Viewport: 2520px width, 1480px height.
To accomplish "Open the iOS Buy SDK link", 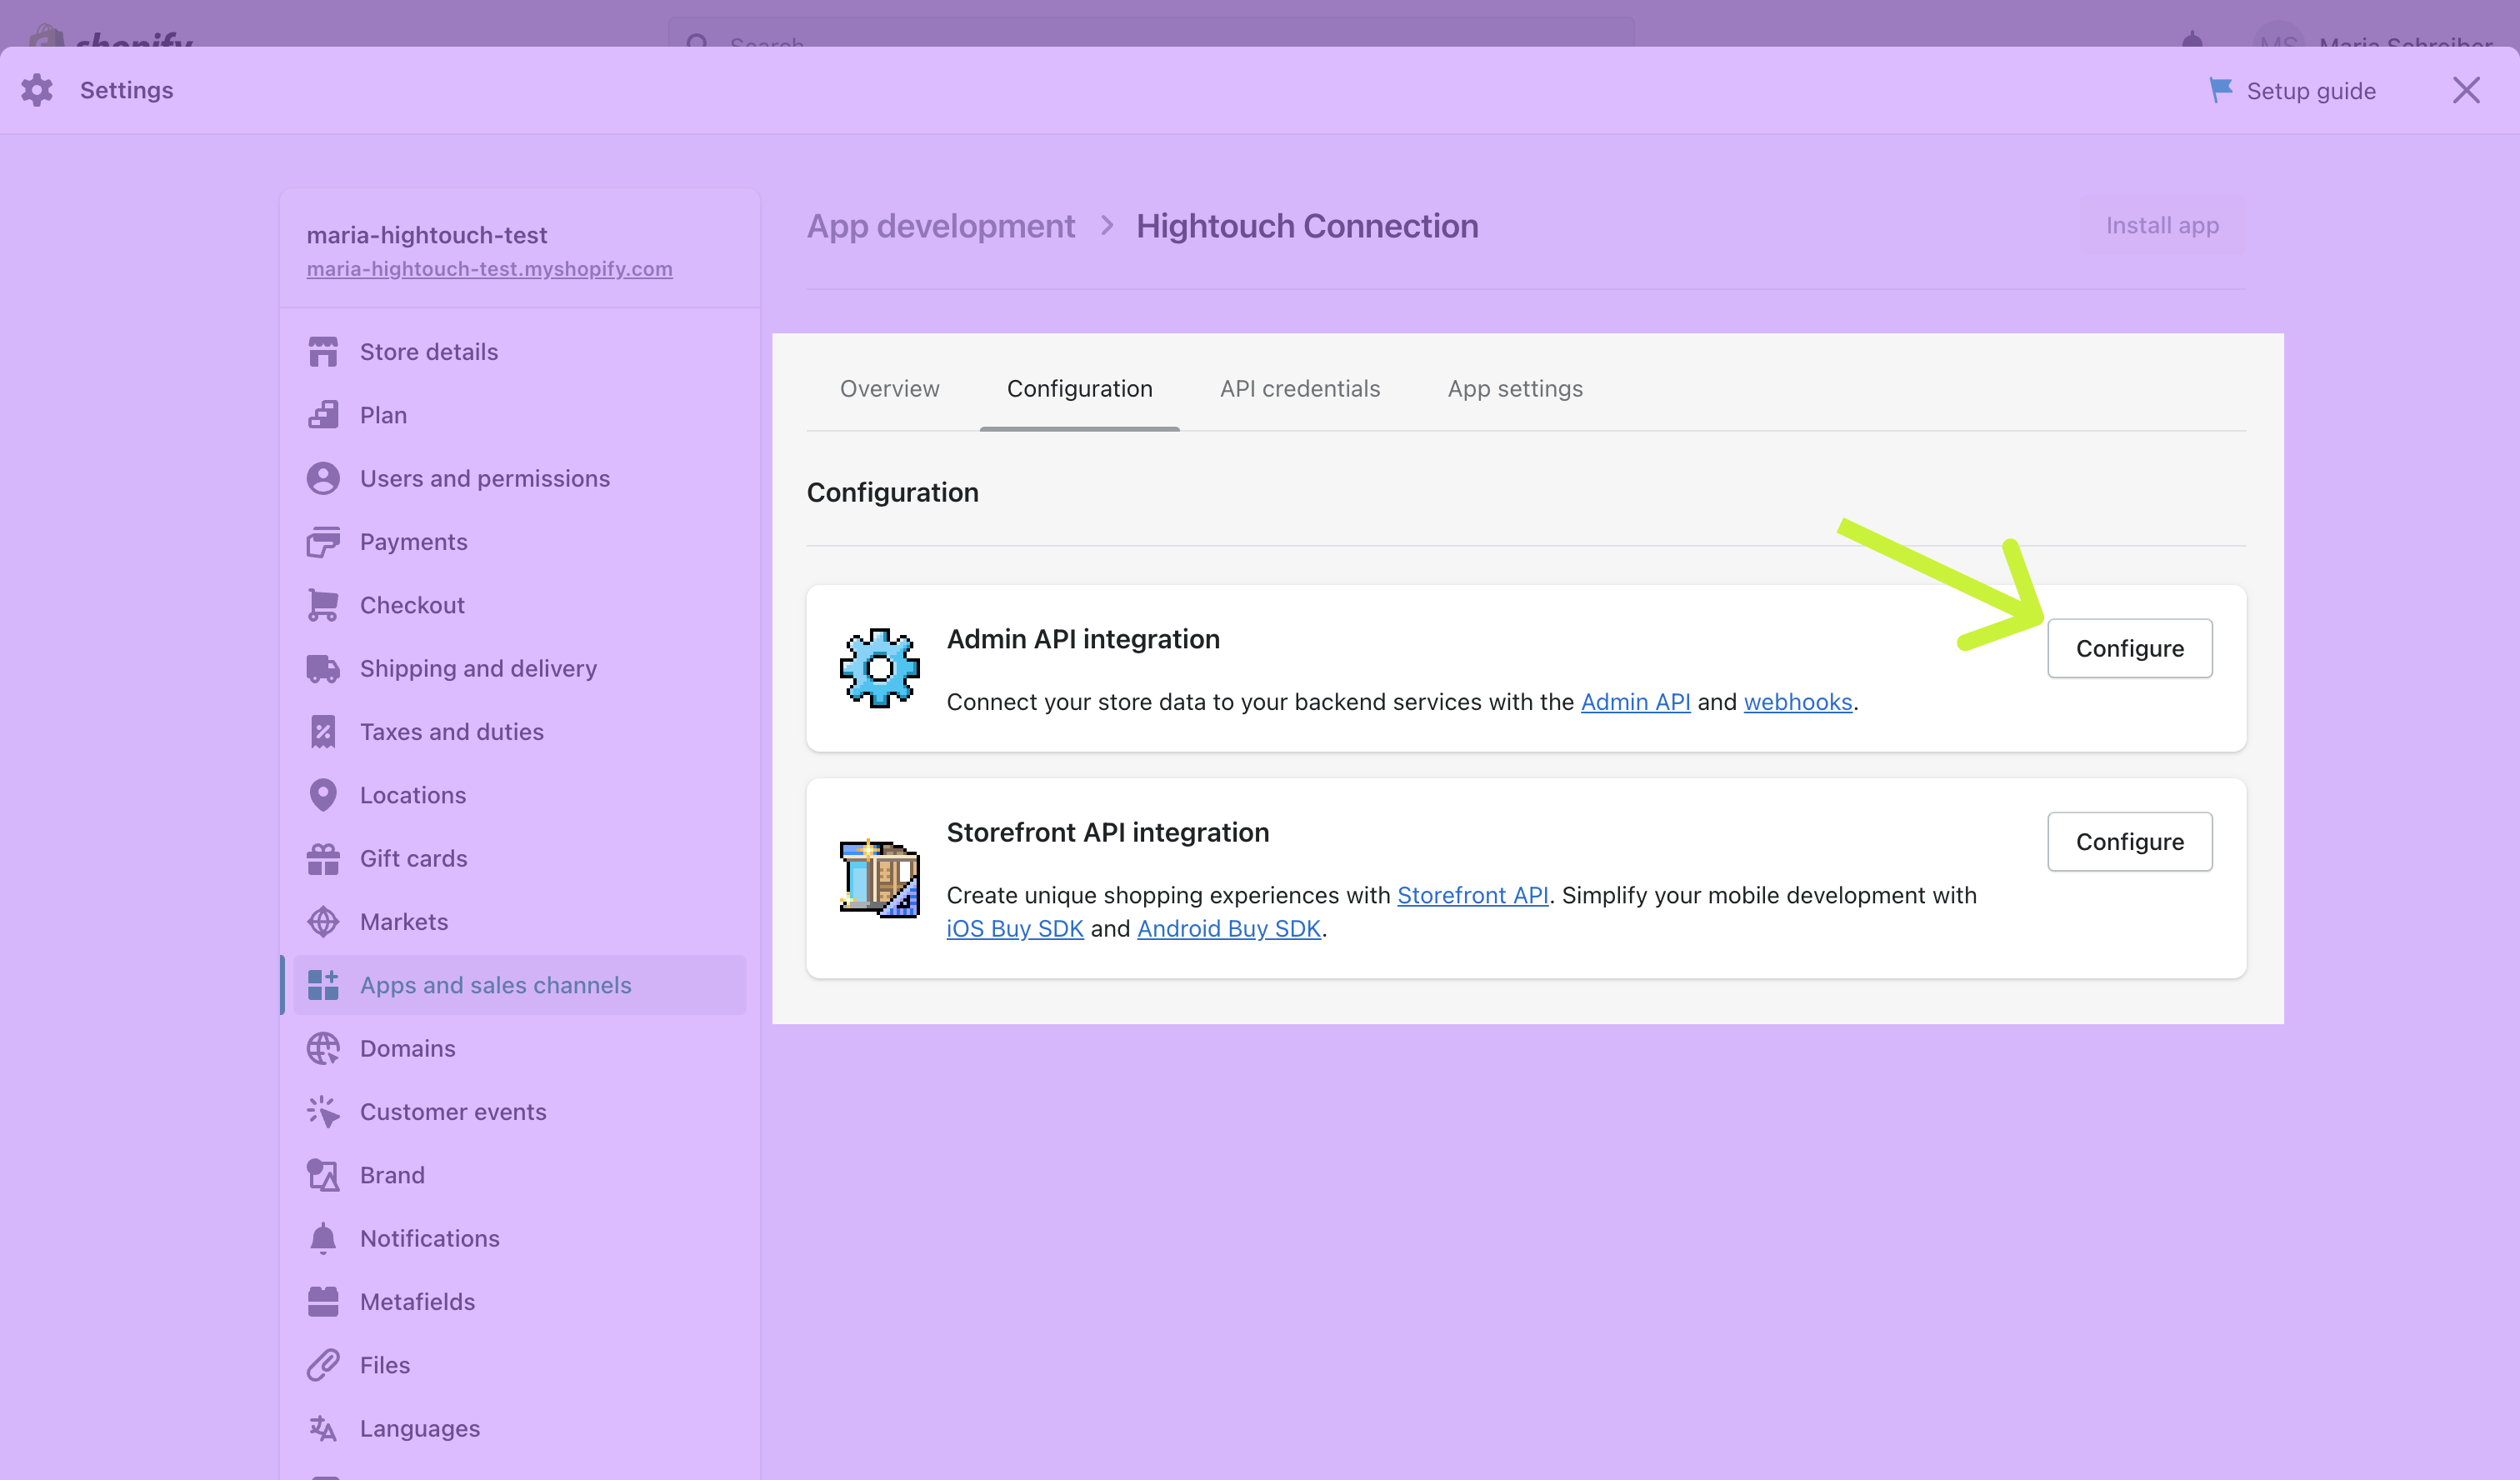I will [x=1014, y=928].
